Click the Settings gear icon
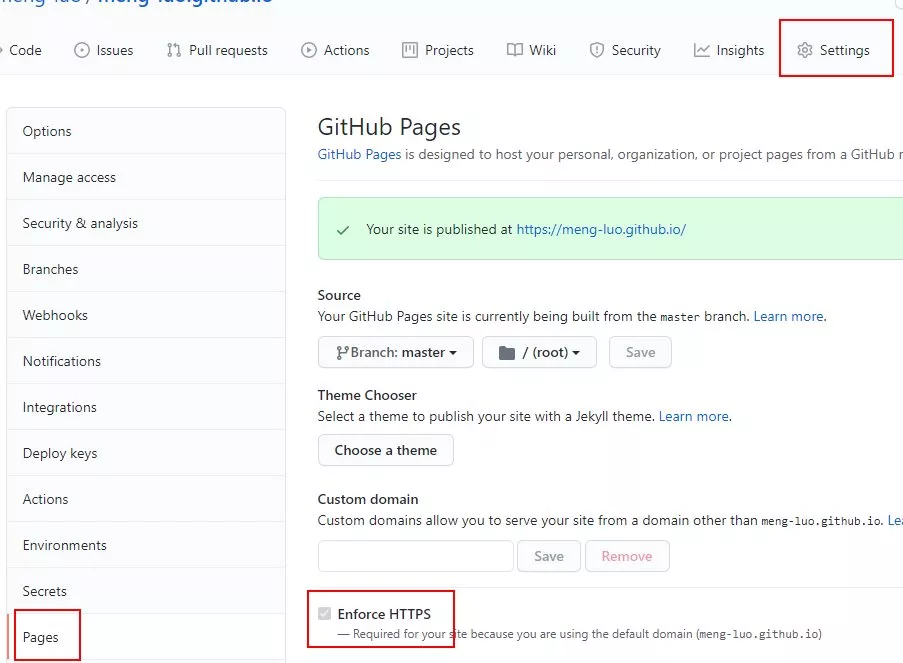 tap(805, 50)
